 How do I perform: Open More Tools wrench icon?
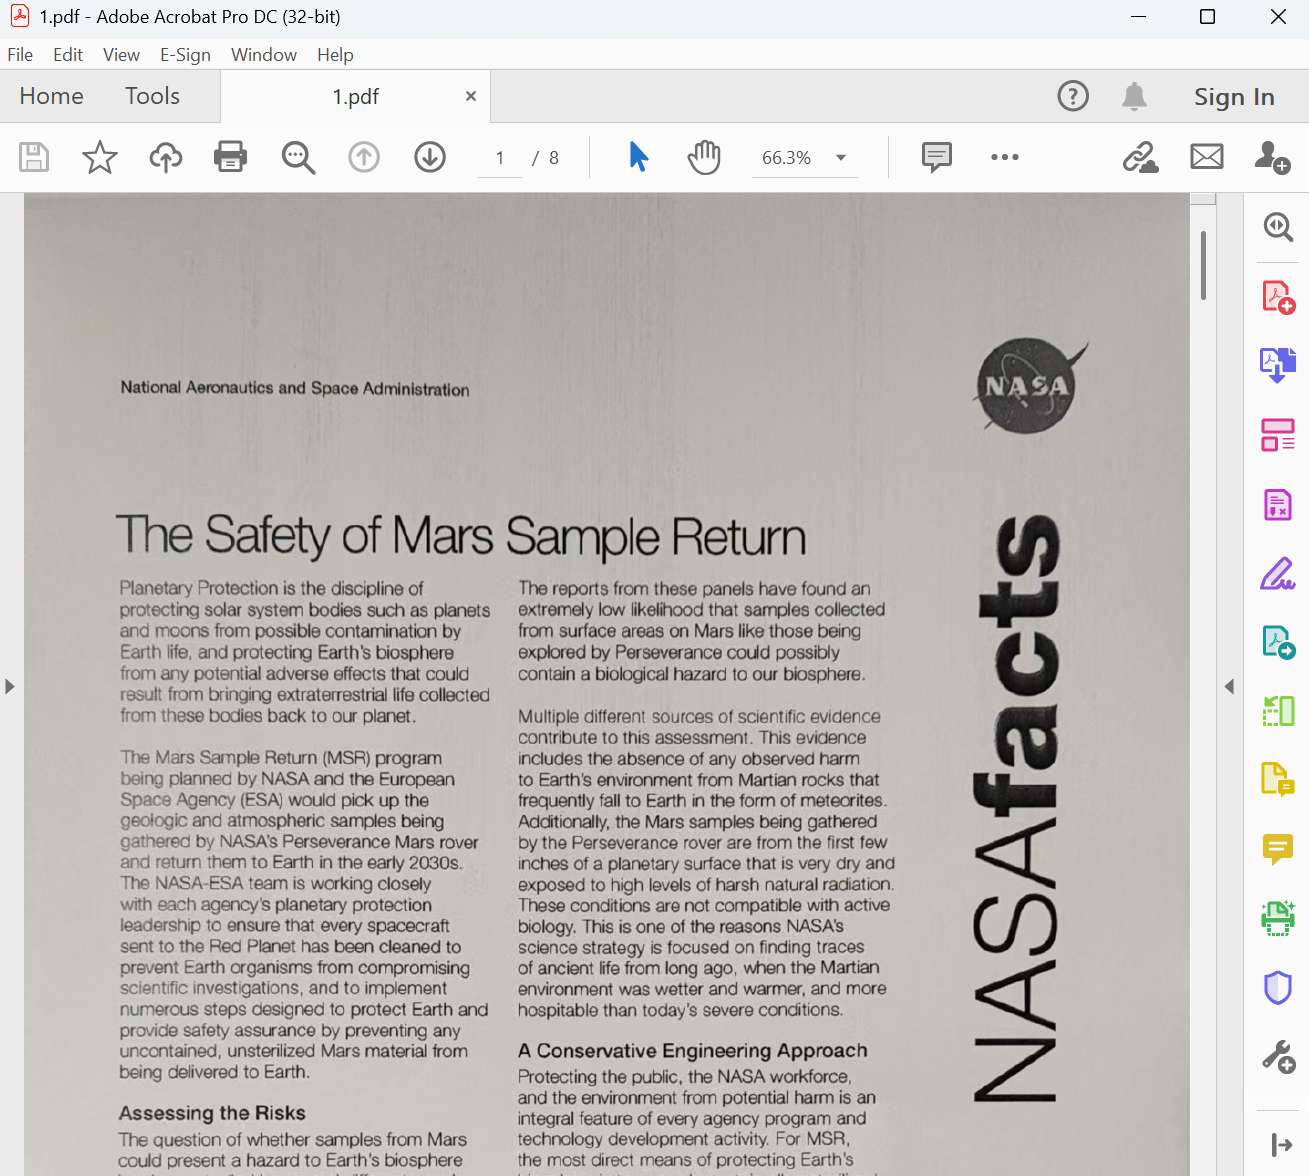[x=1278, y=1057]
